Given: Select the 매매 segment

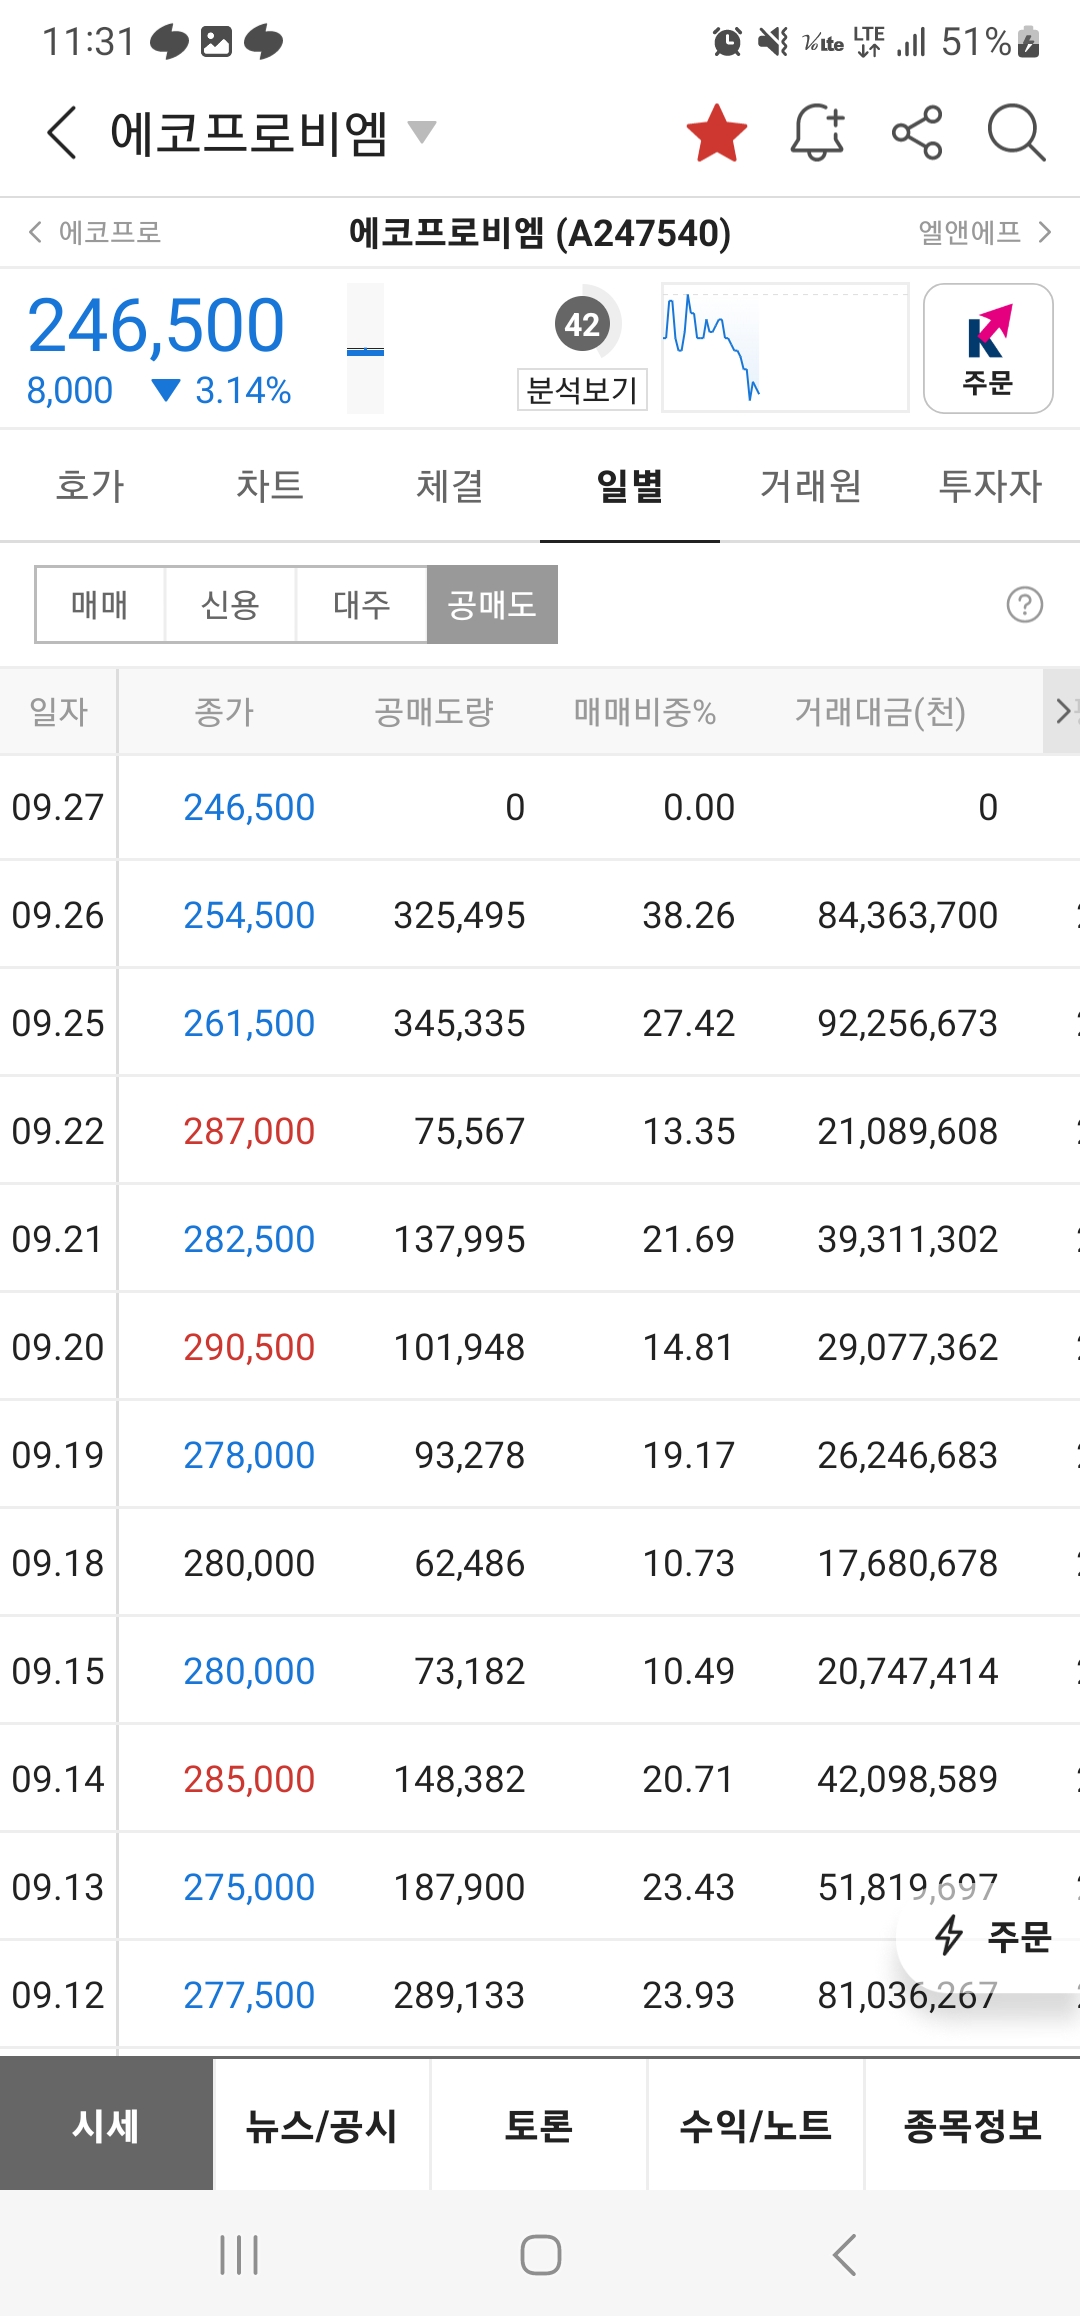Looking at the screenshot, I should pos(100,604).
